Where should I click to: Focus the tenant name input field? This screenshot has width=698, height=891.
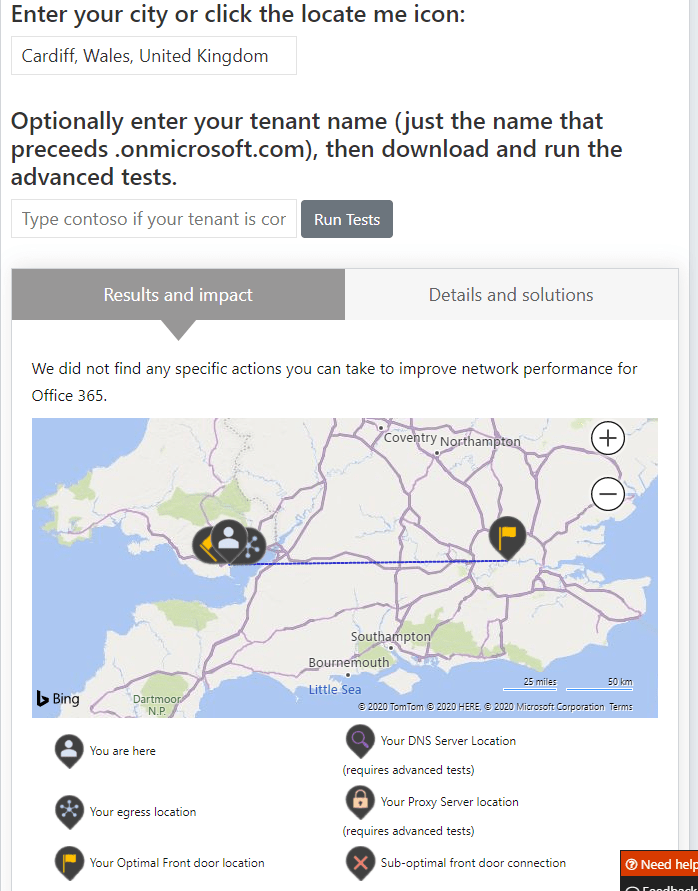(154, 219)
